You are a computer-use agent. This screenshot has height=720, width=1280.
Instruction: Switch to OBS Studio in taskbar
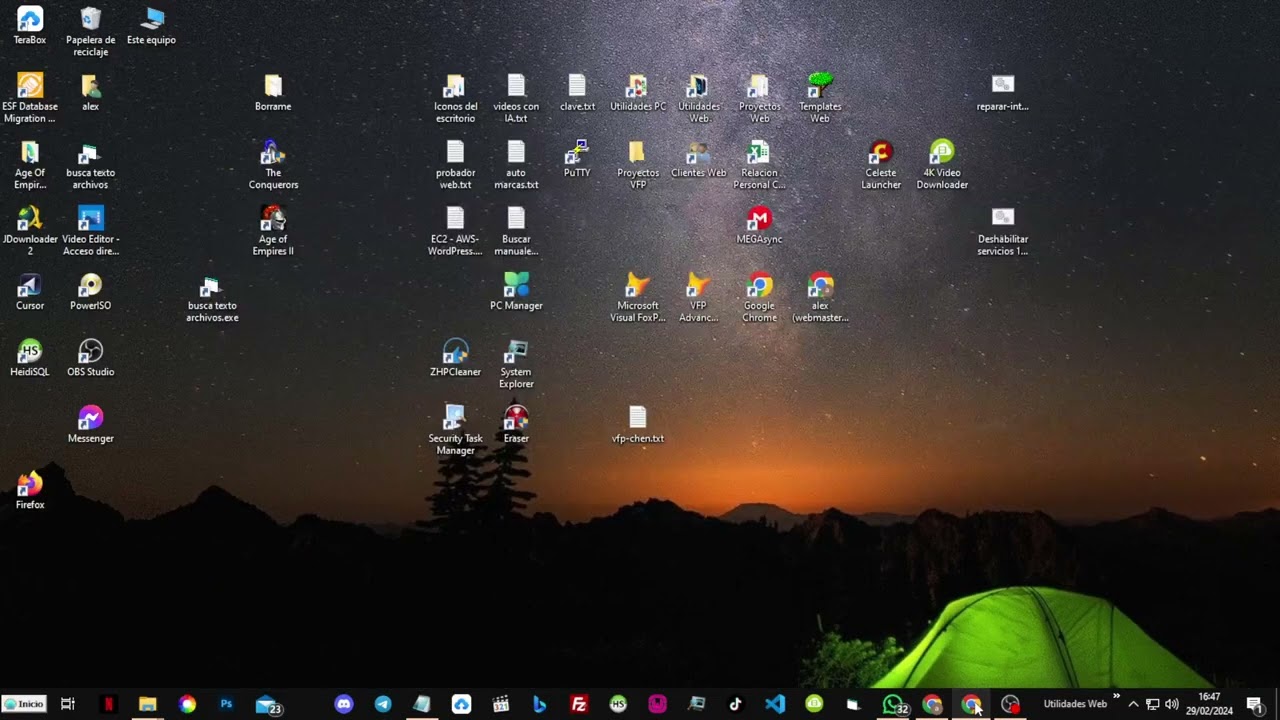click(x=1011, y=704)
